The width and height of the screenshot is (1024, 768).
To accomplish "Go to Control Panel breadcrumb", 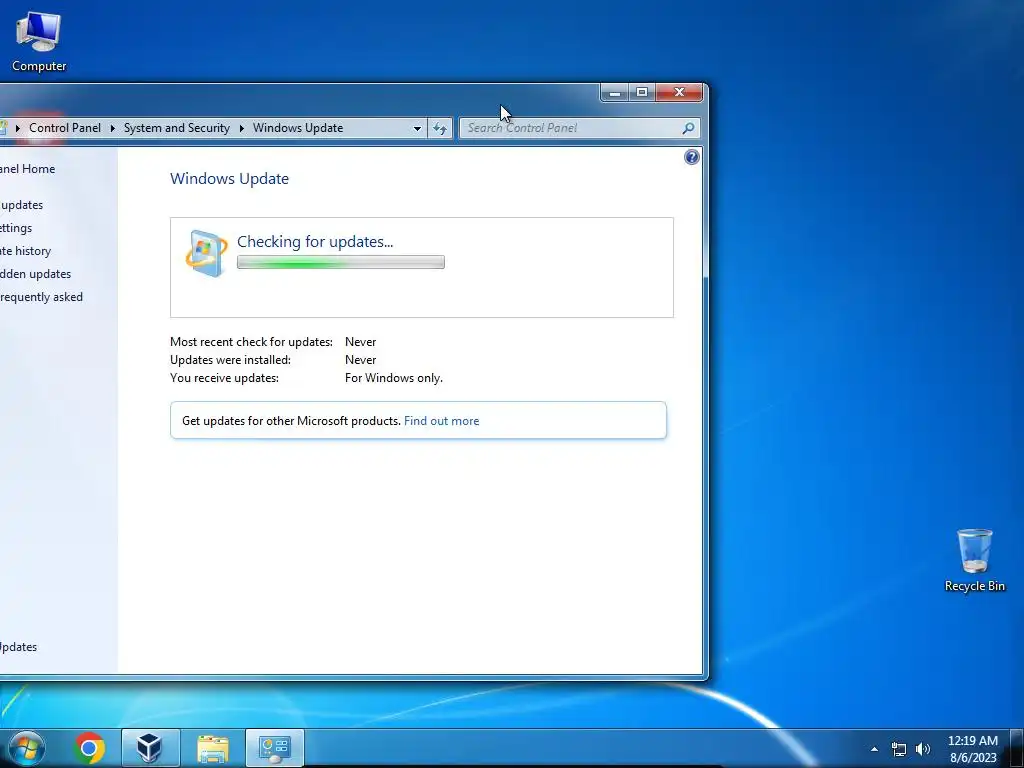I will pos(65,128).
